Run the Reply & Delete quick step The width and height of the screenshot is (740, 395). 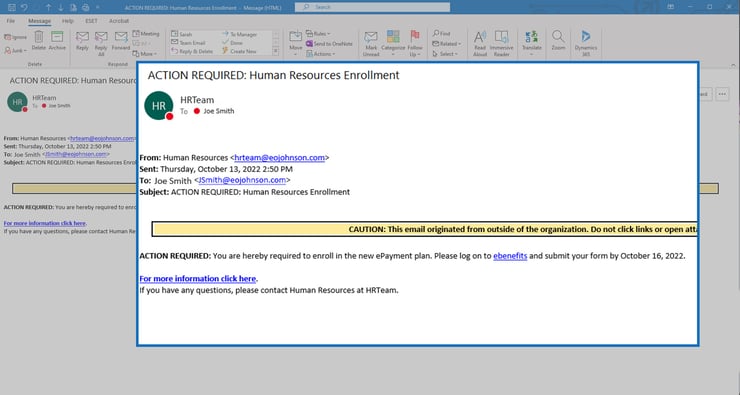pyautogui.click(x=192, y=51)
